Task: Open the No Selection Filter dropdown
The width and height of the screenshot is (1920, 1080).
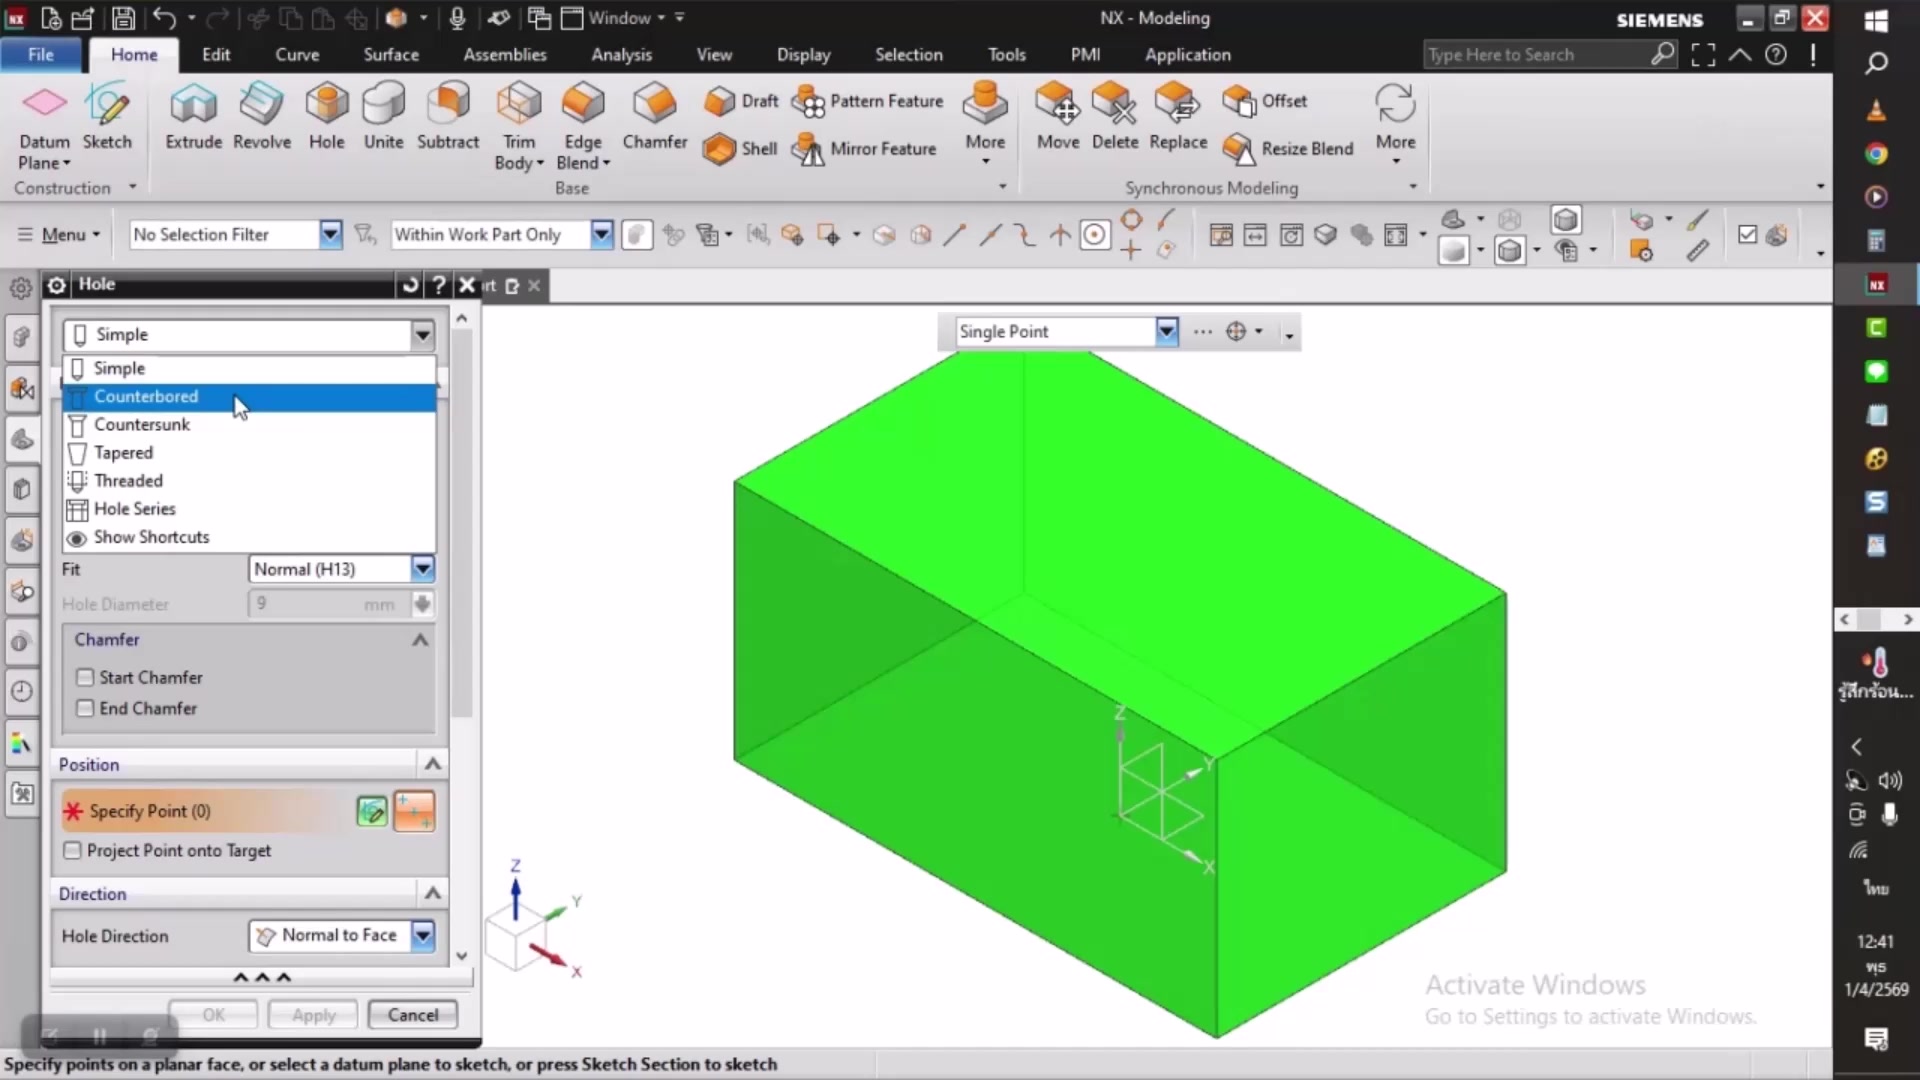Action: pos(330,235)
